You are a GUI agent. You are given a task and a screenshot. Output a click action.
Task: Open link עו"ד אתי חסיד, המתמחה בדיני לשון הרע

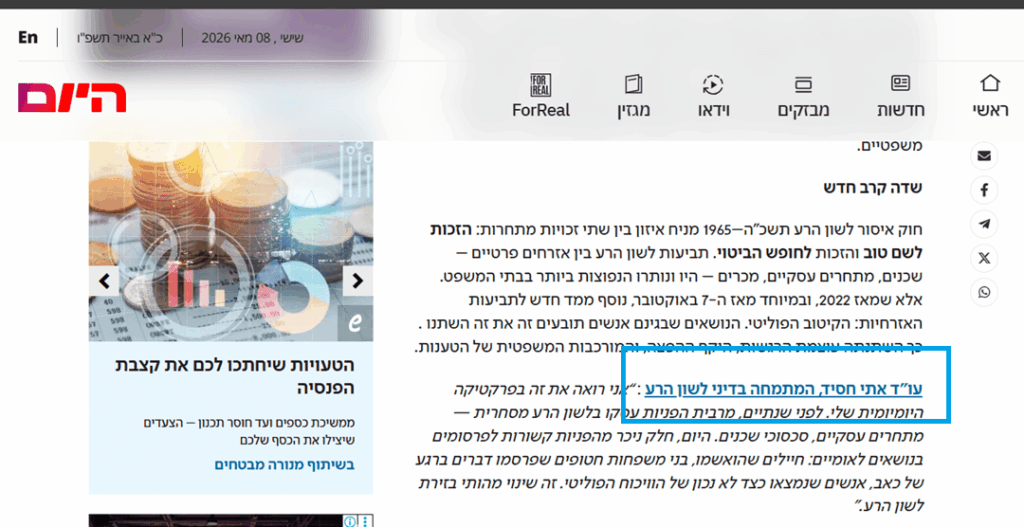pyautogui.click(x=784, y=389)
